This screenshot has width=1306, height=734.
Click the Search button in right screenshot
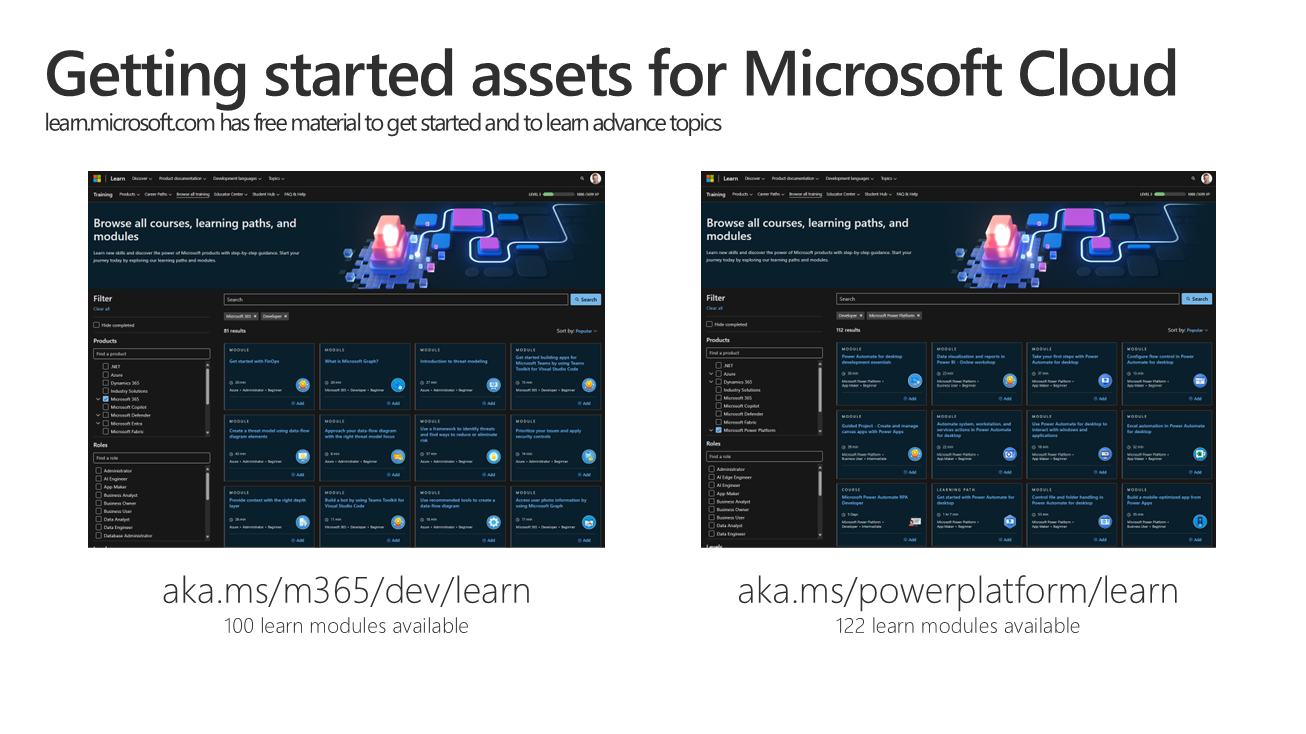click(x=1197, y=299)
